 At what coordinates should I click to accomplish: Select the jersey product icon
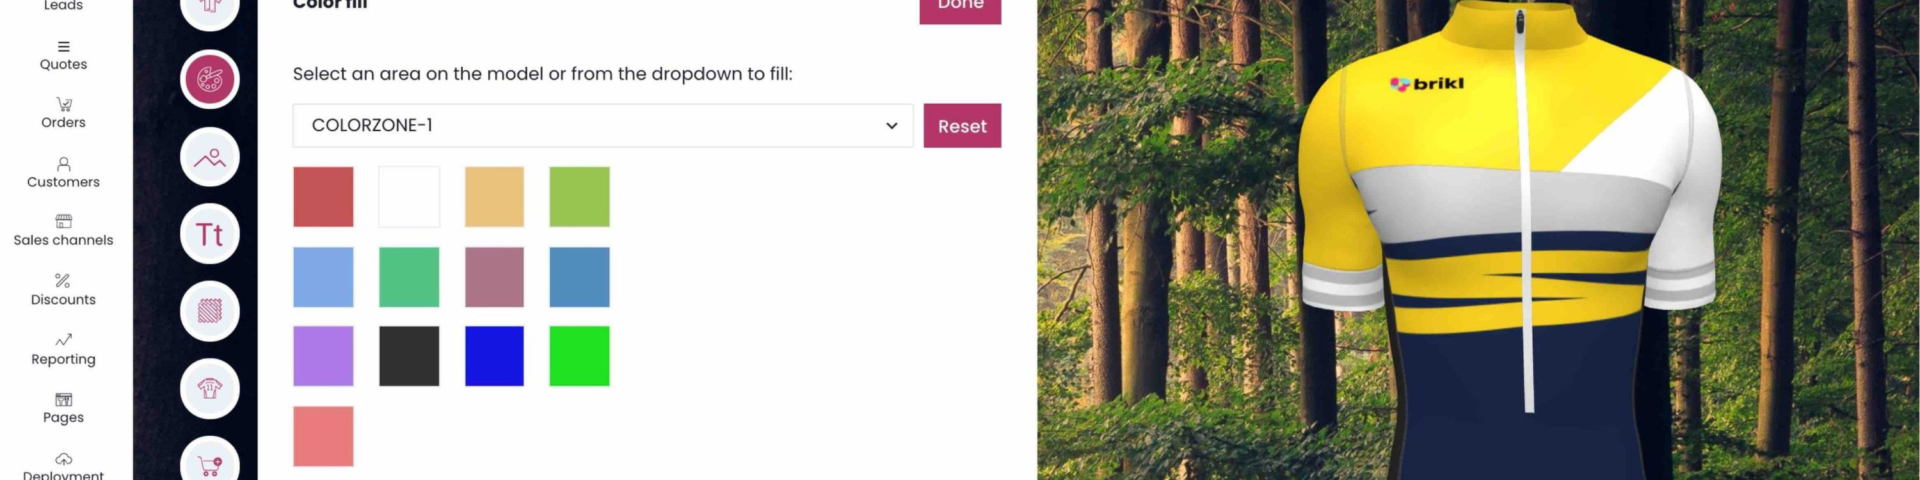[x=209, y=388]
